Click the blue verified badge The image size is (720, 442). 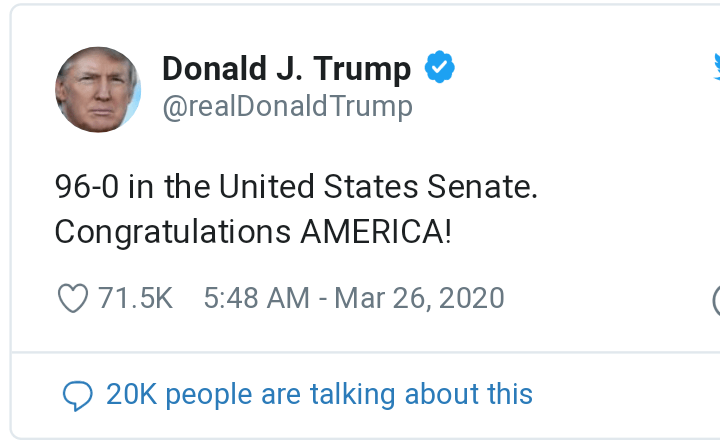pos(440,68)
